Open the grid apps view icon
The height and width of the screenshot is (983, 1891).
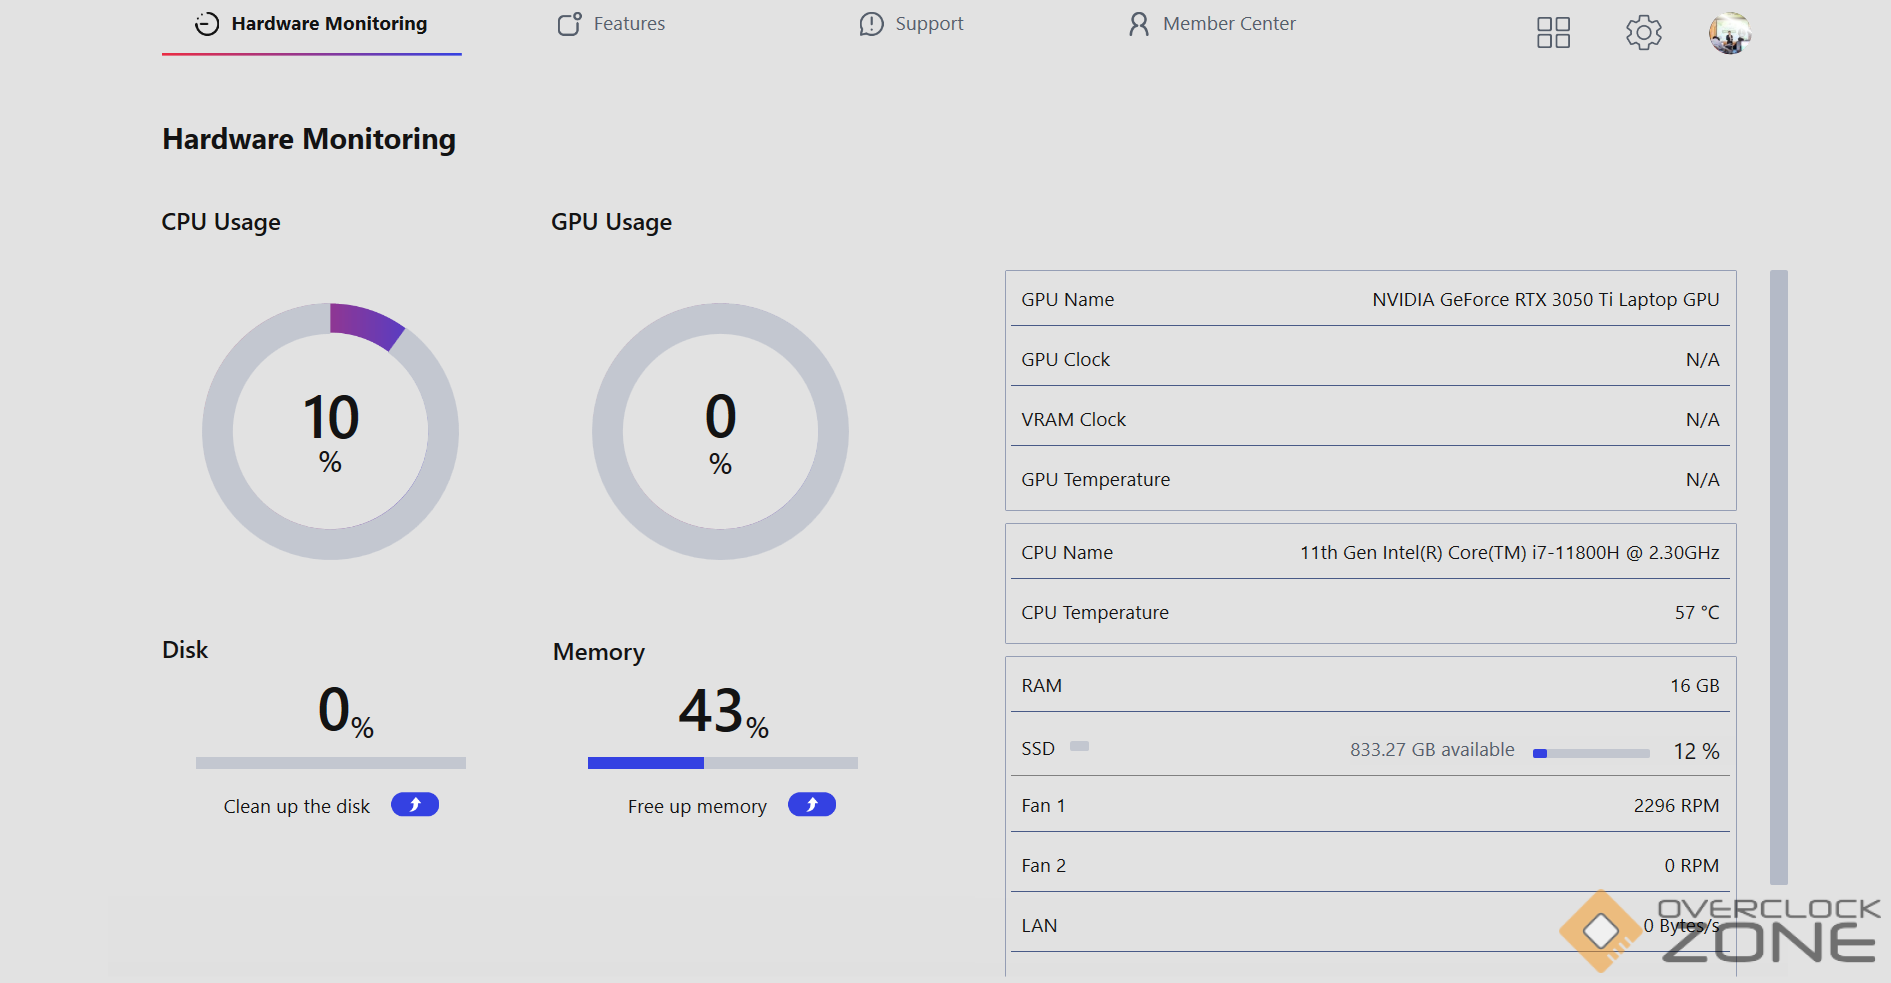(x=1553, y=33)
